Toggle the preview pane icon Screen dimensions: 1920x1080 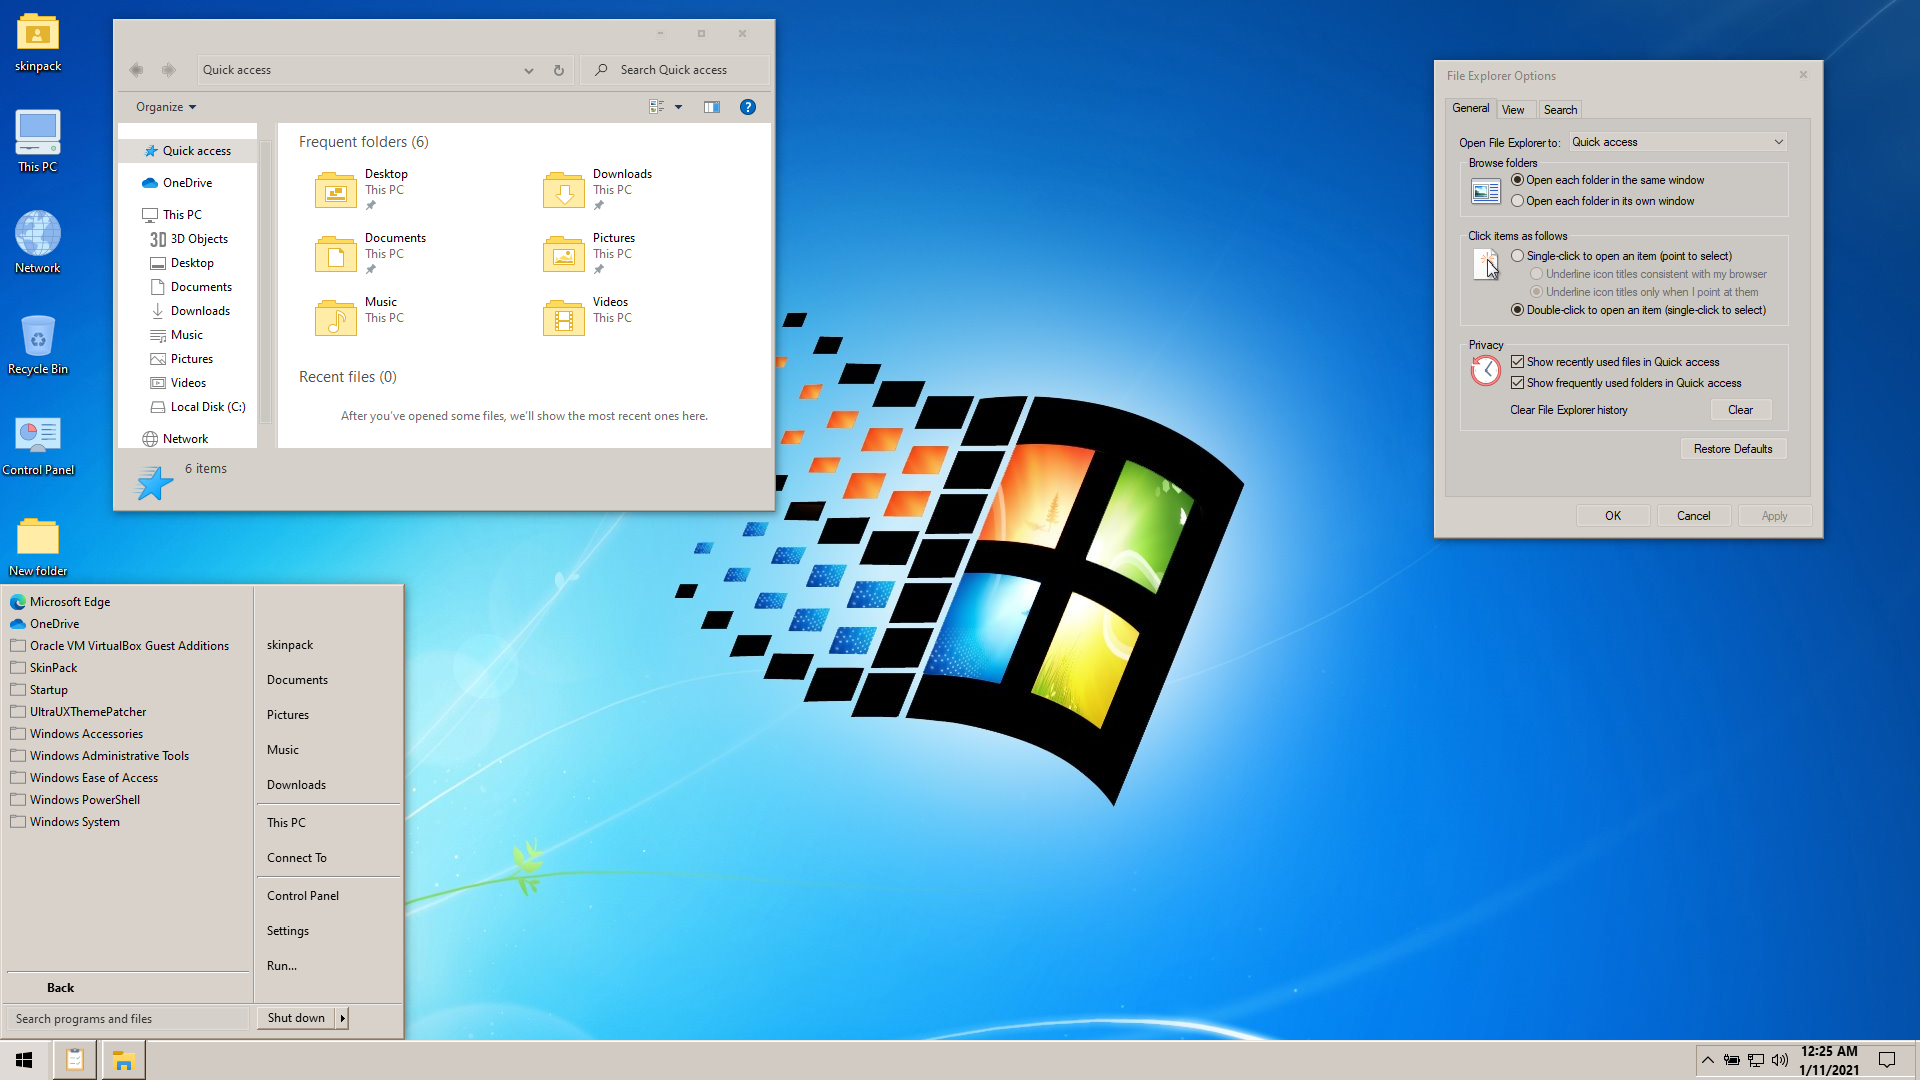[712, 107]
